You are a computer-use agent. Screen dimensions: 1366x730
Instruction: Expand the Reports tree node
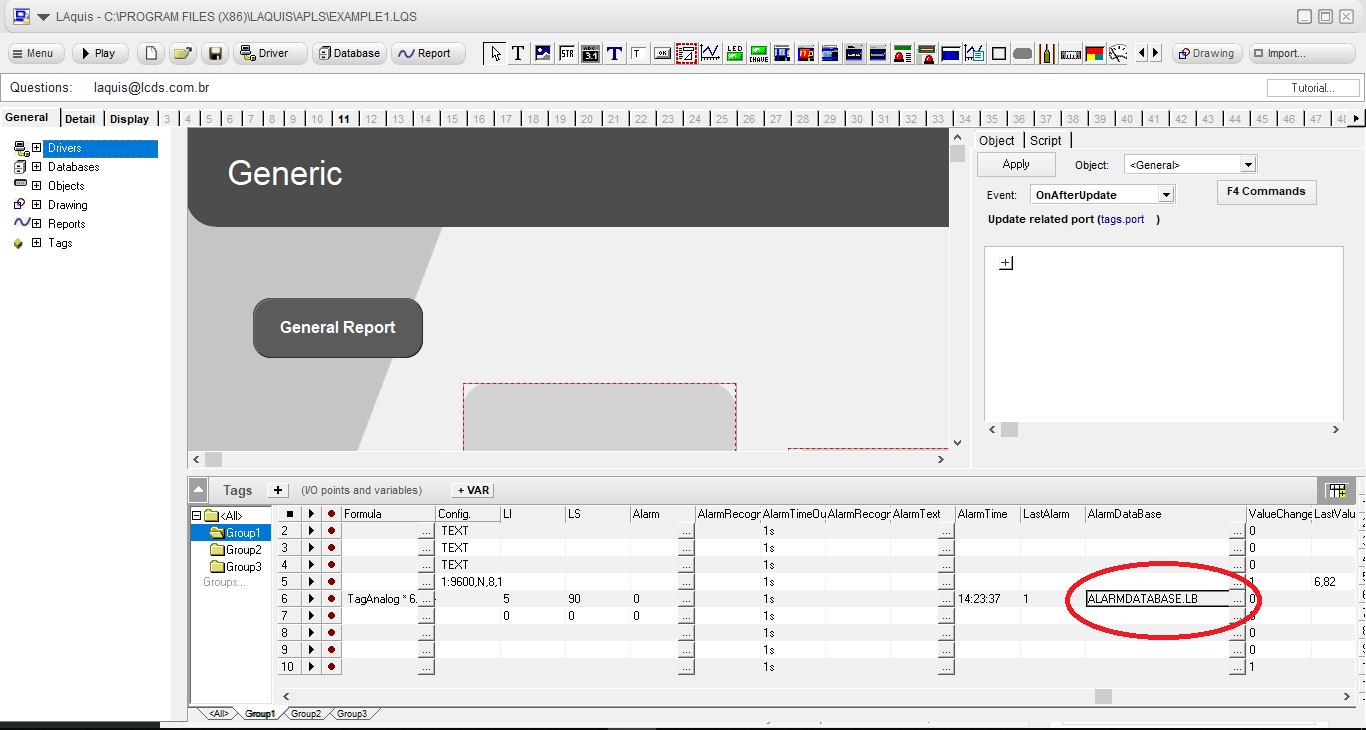[36, 224]
